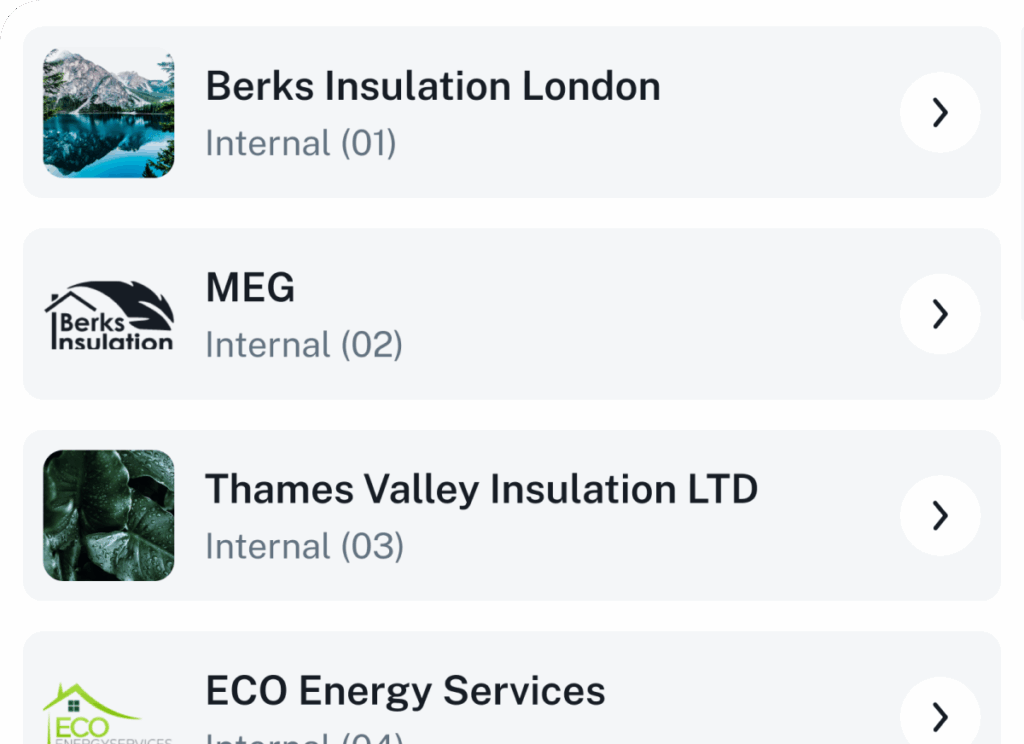
Task: Open the mountain lake thumbnail image
Action: [x=108, y=112]
